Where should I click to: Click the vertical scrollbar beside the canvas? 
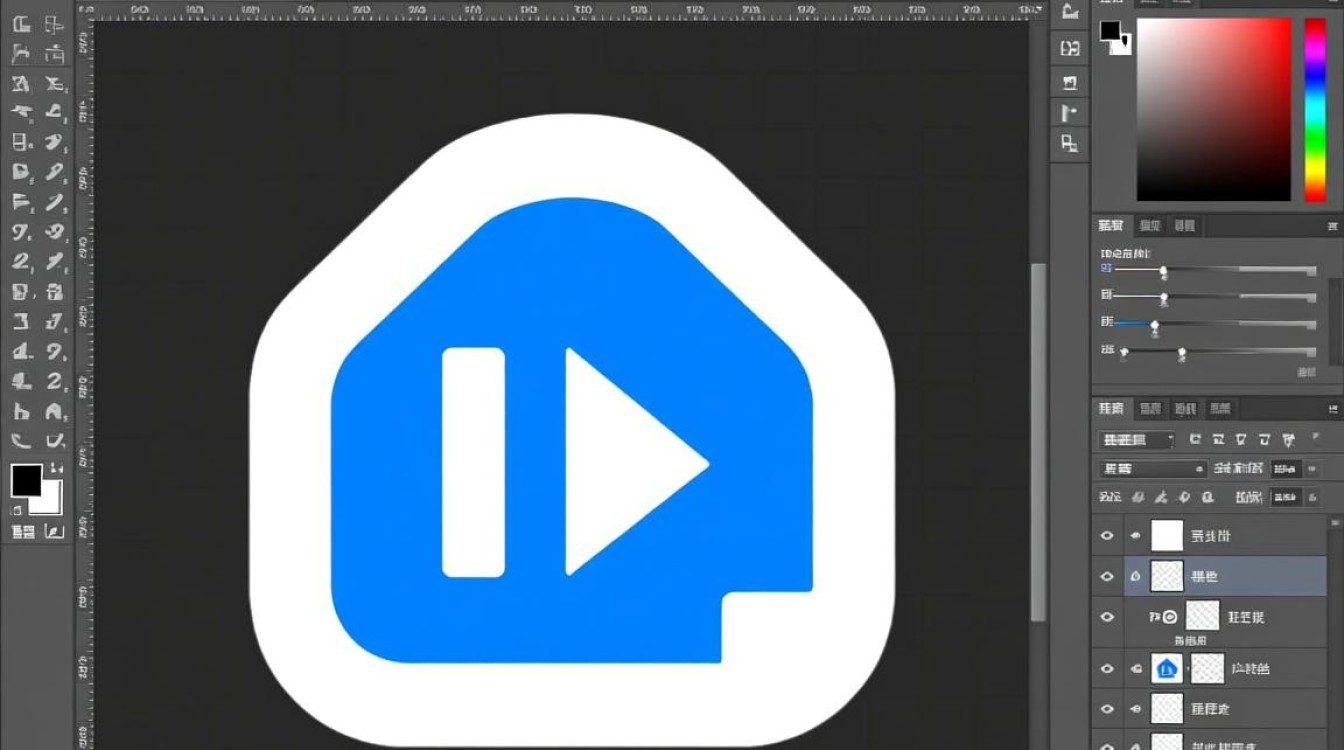[1038, 440]
